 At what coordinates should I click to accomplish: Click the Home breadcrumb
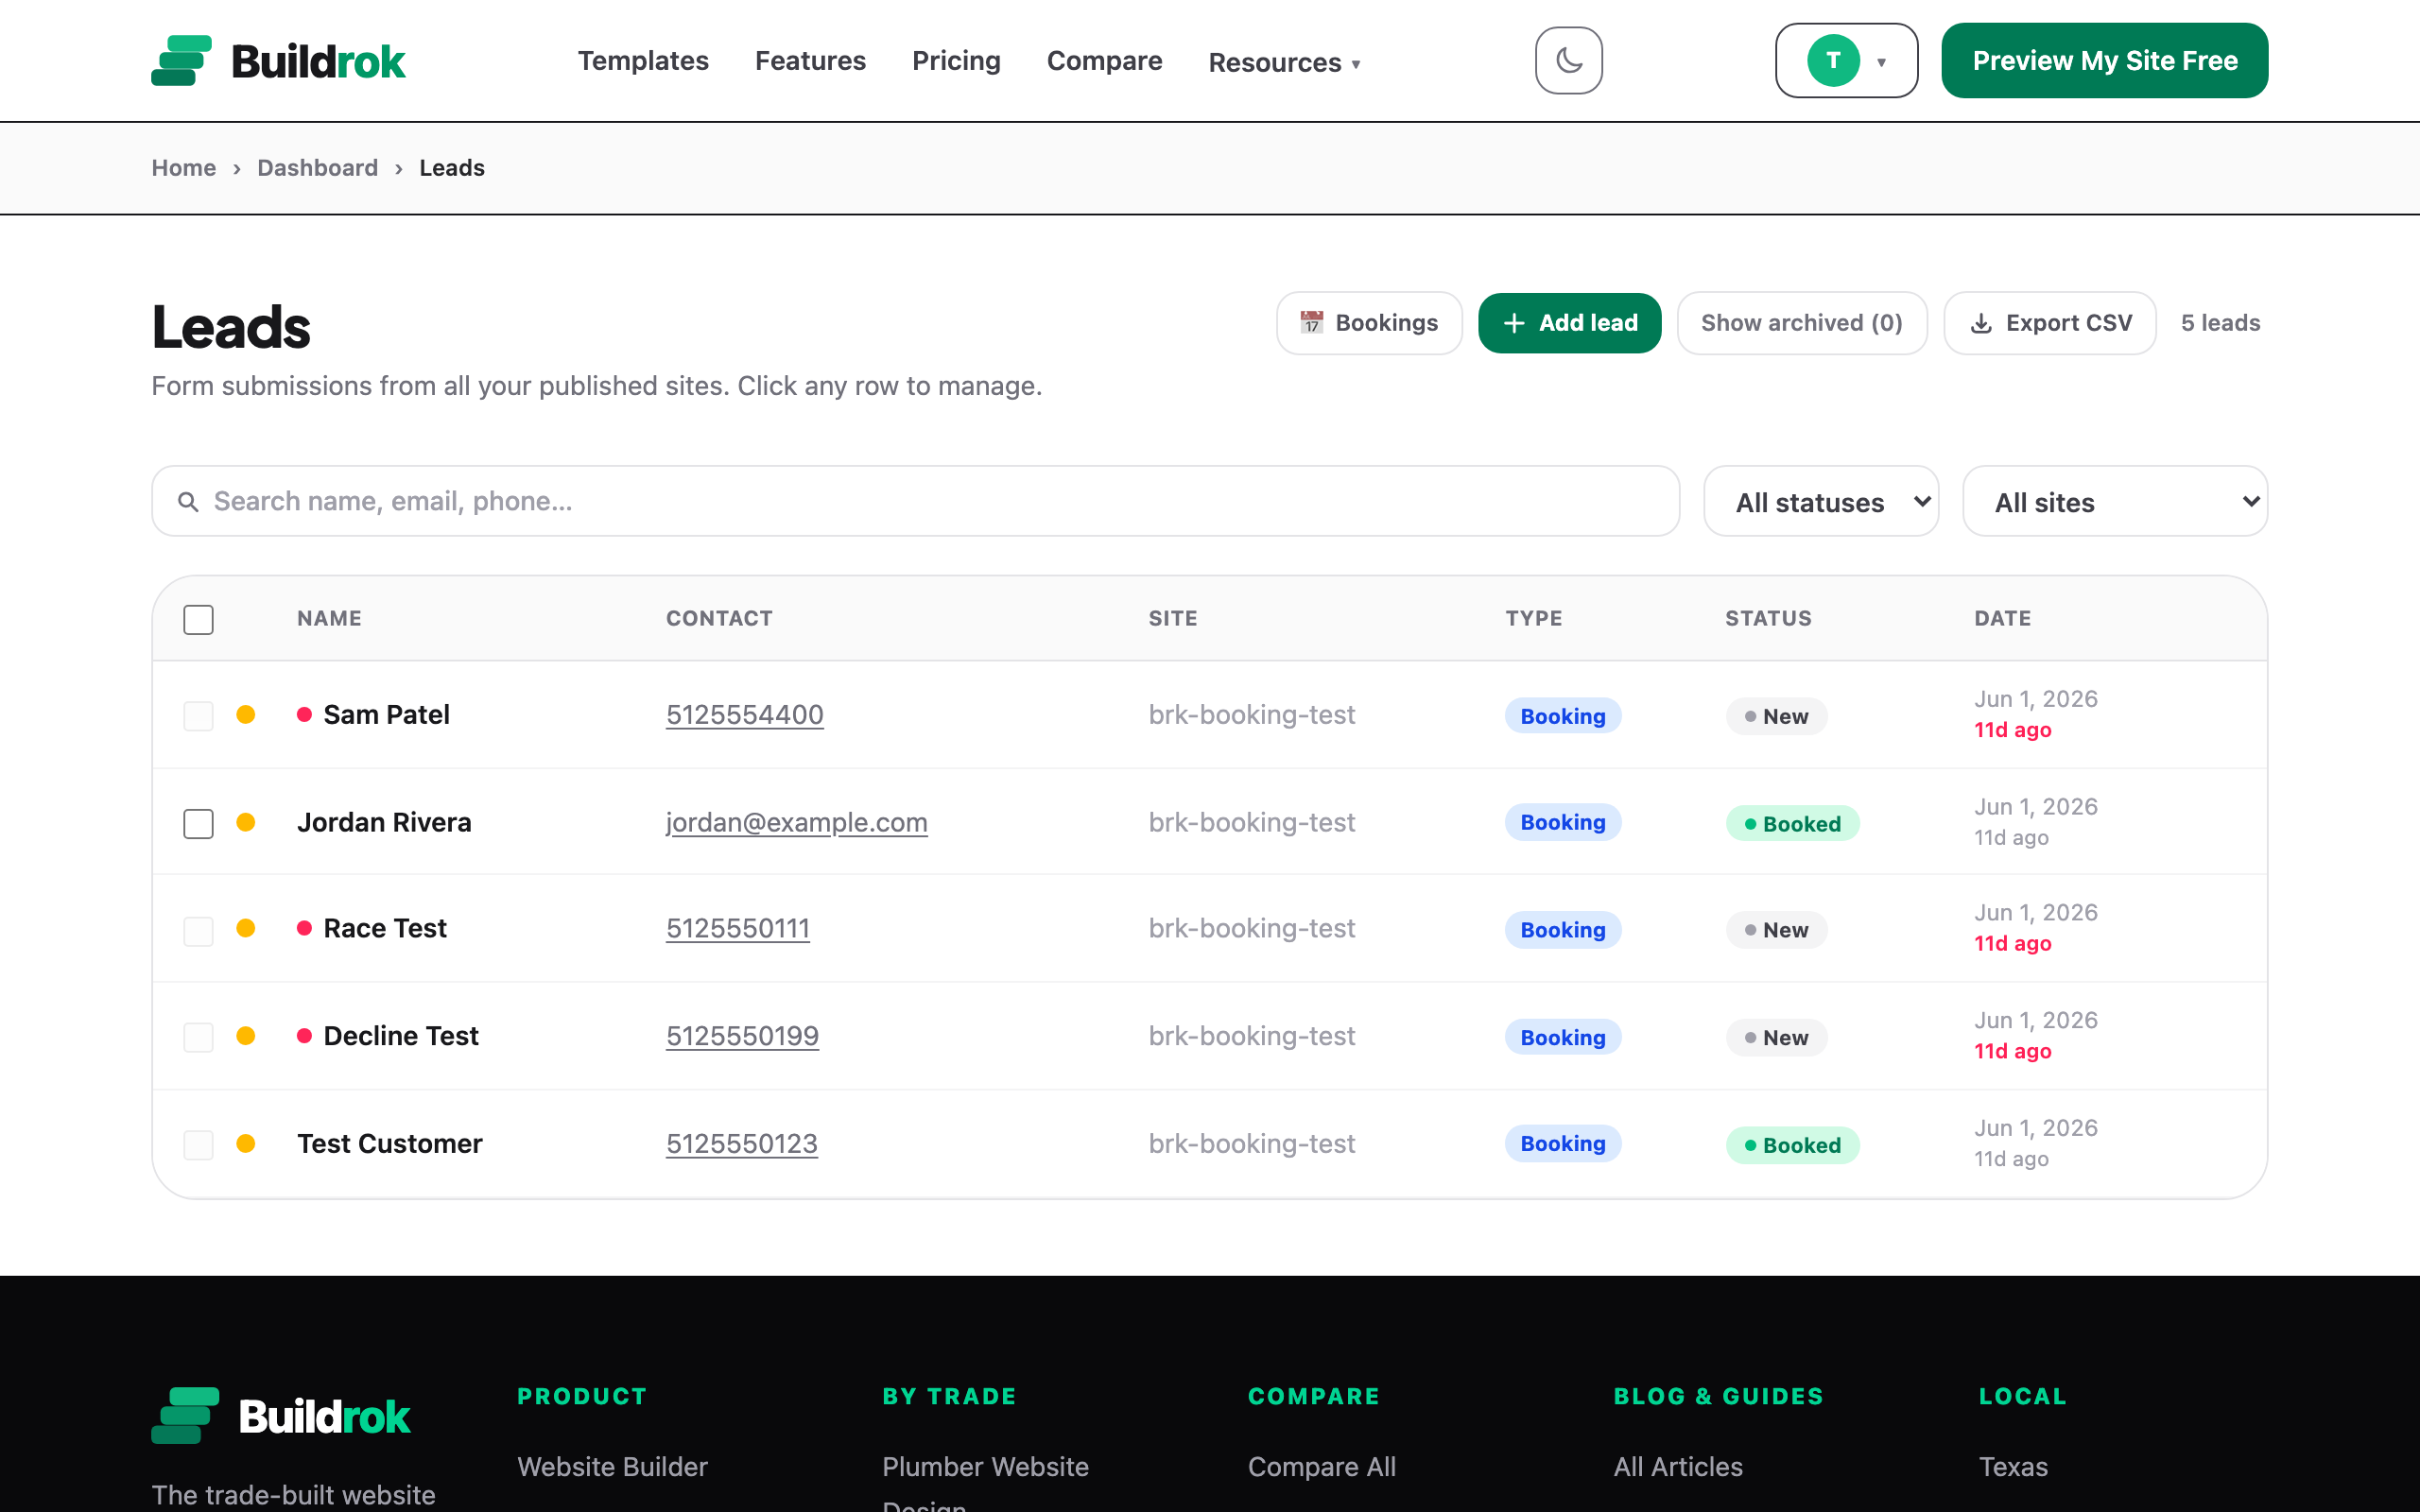click(x=184, y=168)
